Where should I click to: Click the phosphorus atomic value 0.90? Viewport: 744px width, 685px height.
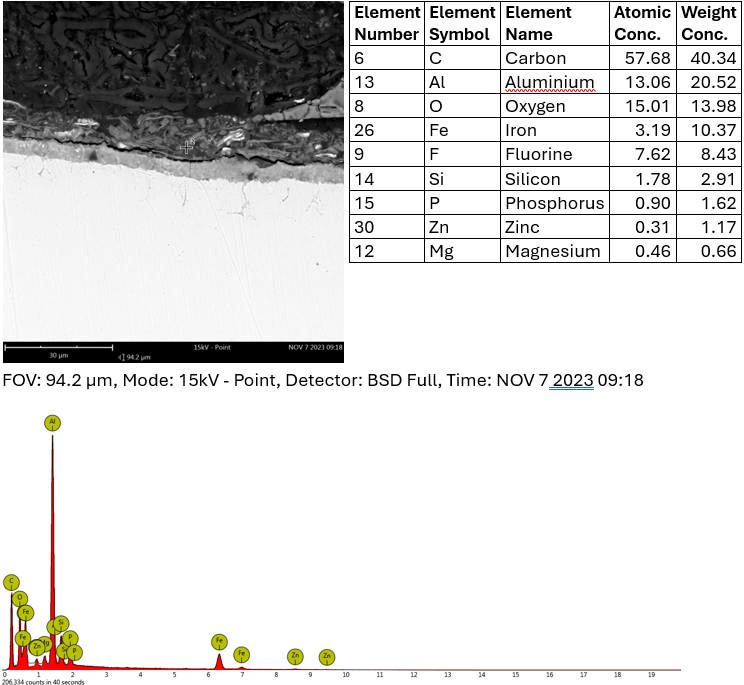pyautogui.click(x=652, y=203)
